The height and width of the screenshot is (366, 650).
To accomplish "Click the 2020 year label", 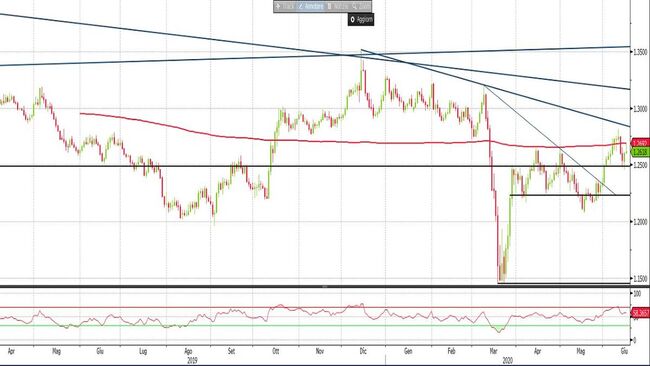I will [x=507, y=360].
